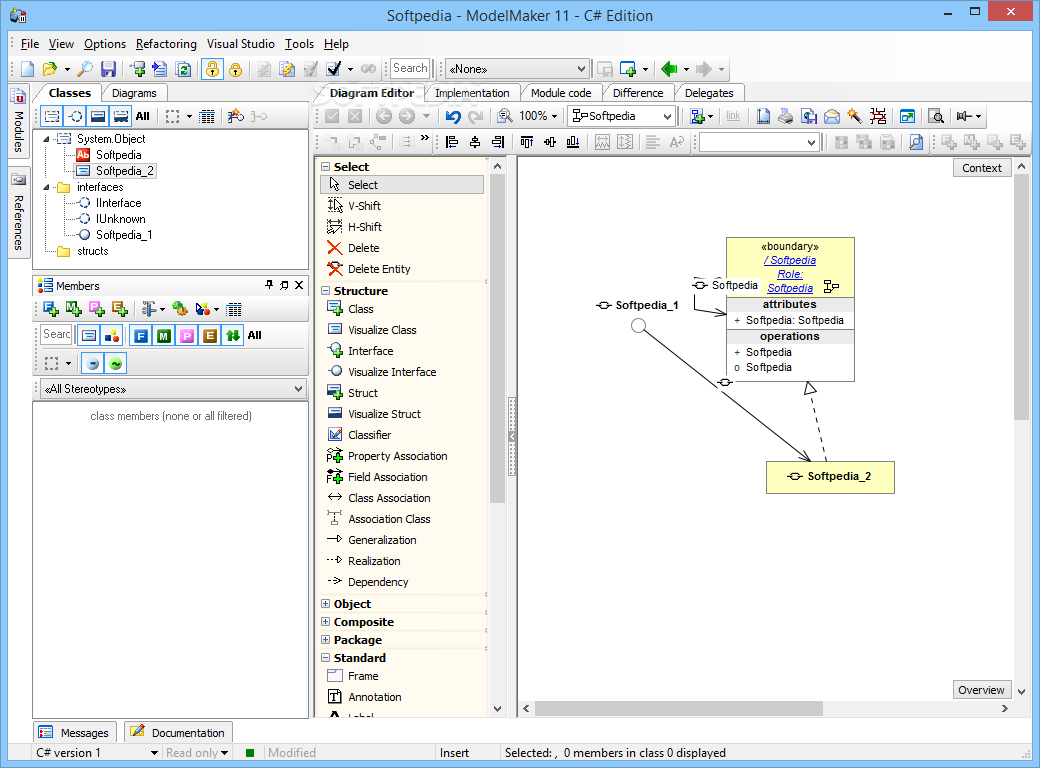Click the Undo arrow in diagram toolbar
Viewport: 1040px width, 768px height.
453,117
